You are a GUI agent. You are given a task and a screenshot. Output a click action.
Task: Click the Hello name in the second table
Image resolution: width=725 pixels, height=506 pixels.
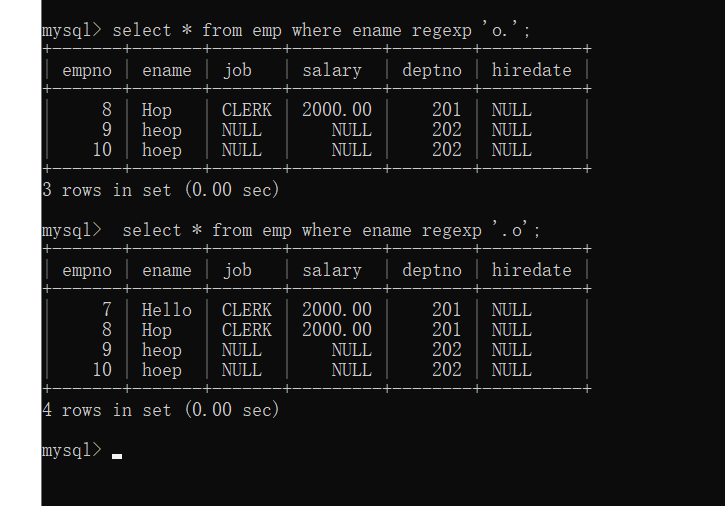(166, 309)
